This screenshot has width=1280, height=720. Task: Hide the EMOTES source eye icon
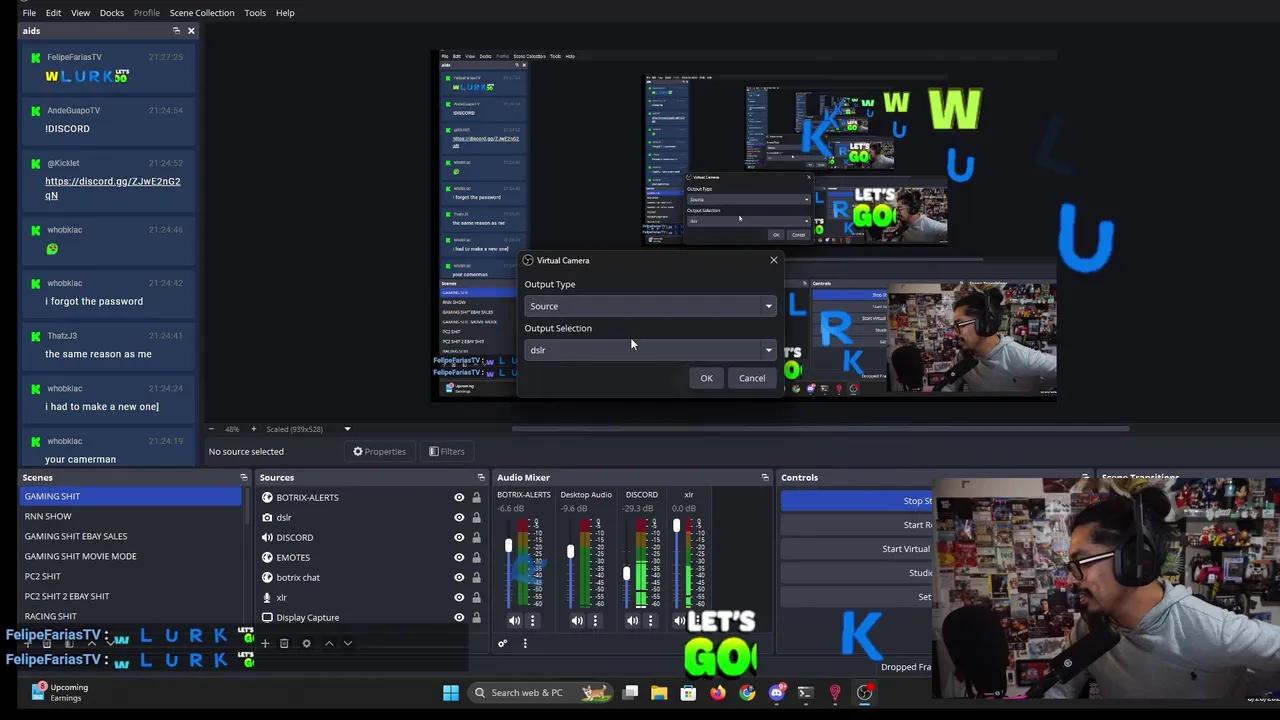[x=459, y=557]
